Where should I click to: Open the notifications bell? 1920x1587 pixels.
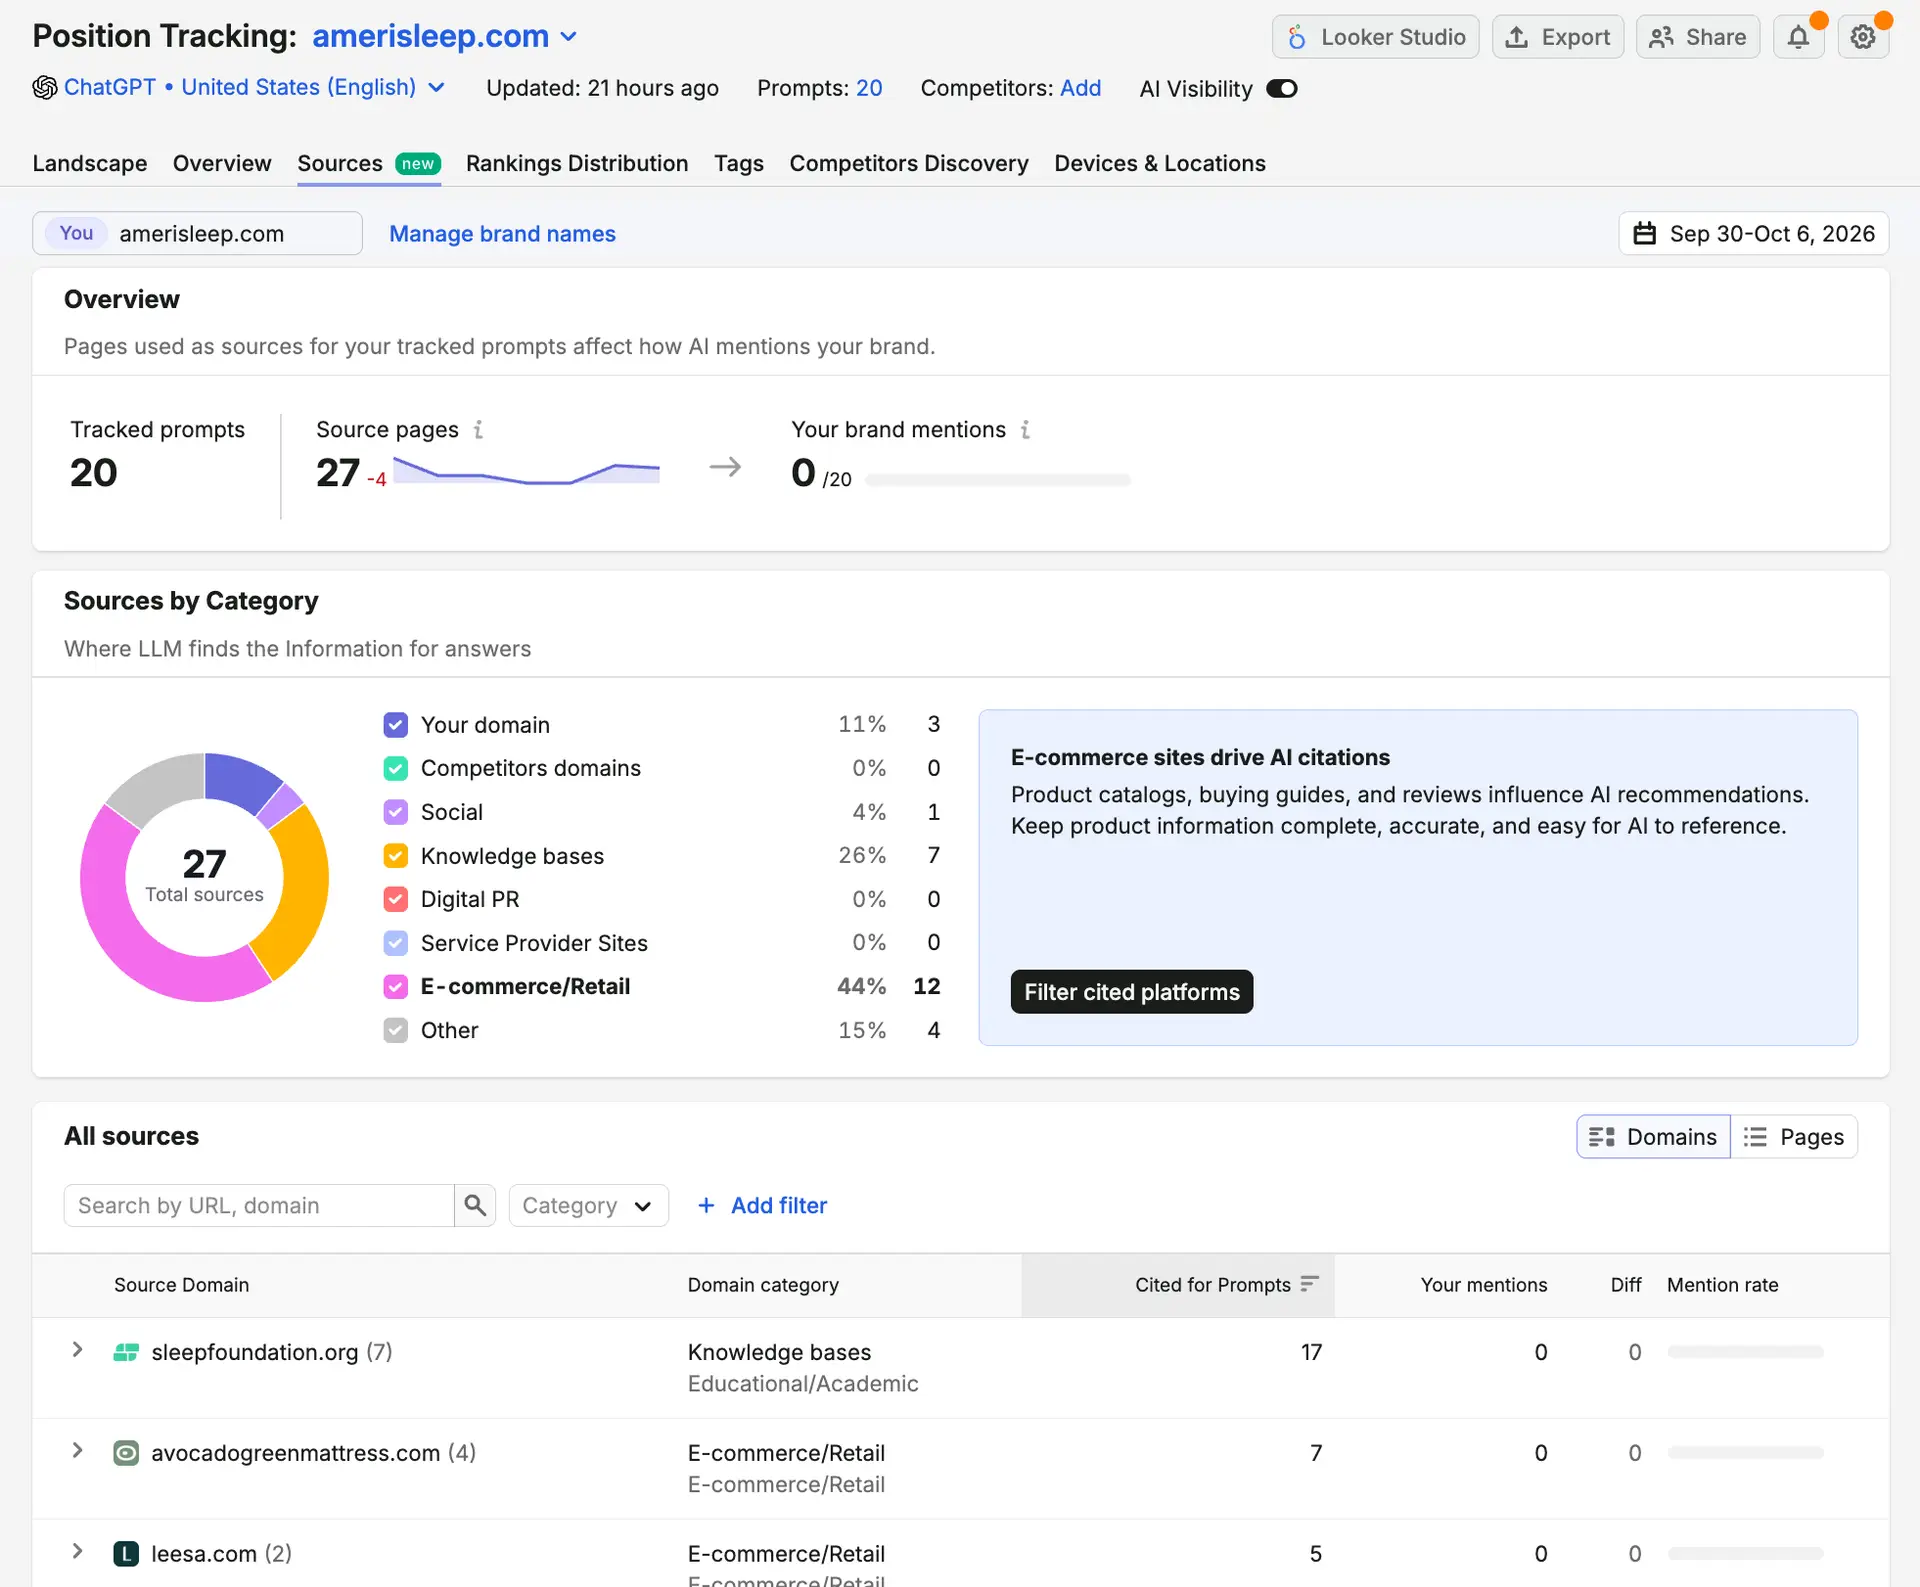coord(1798,37)
